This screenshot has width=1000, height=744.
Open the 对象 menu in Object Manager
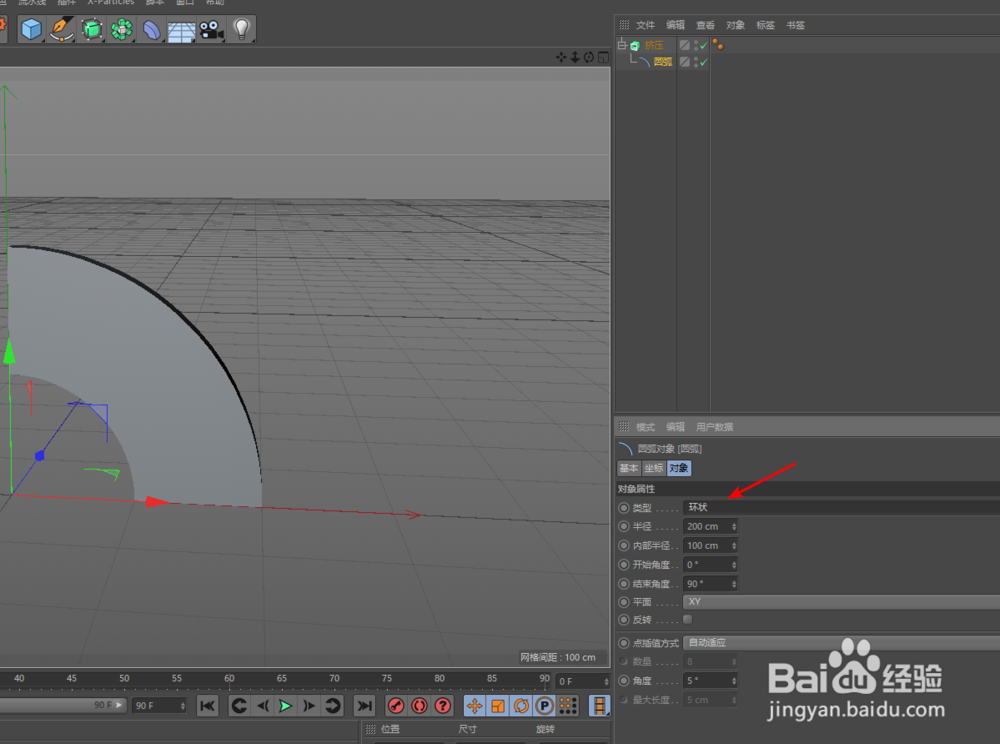735,25
